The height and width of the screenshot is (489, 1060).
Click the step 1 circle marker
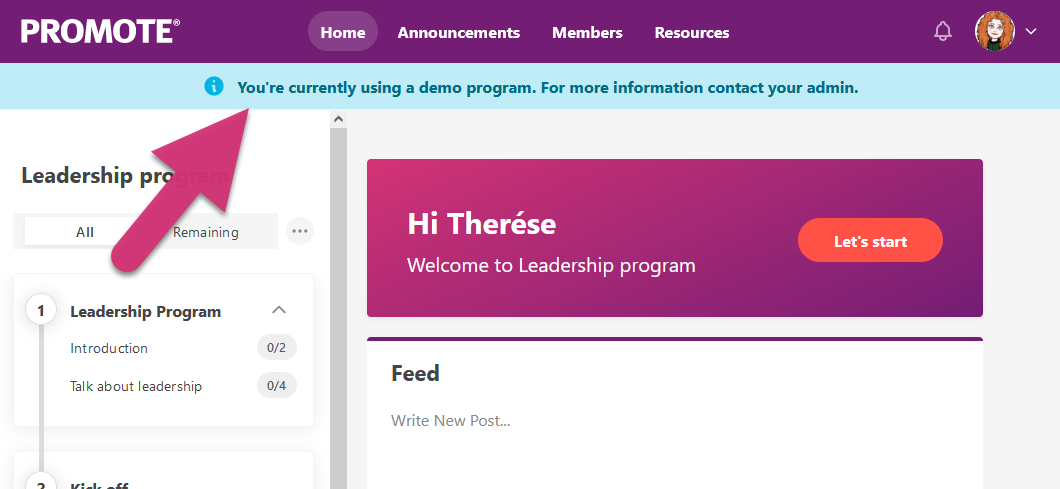pos(41,311)
